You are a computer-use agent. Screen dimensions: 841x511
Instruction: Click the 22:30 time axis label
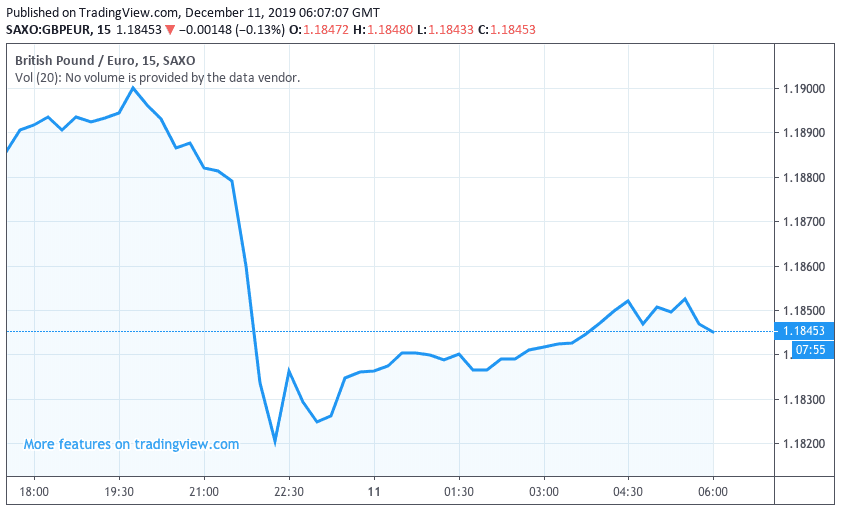(x=288, y=493)
